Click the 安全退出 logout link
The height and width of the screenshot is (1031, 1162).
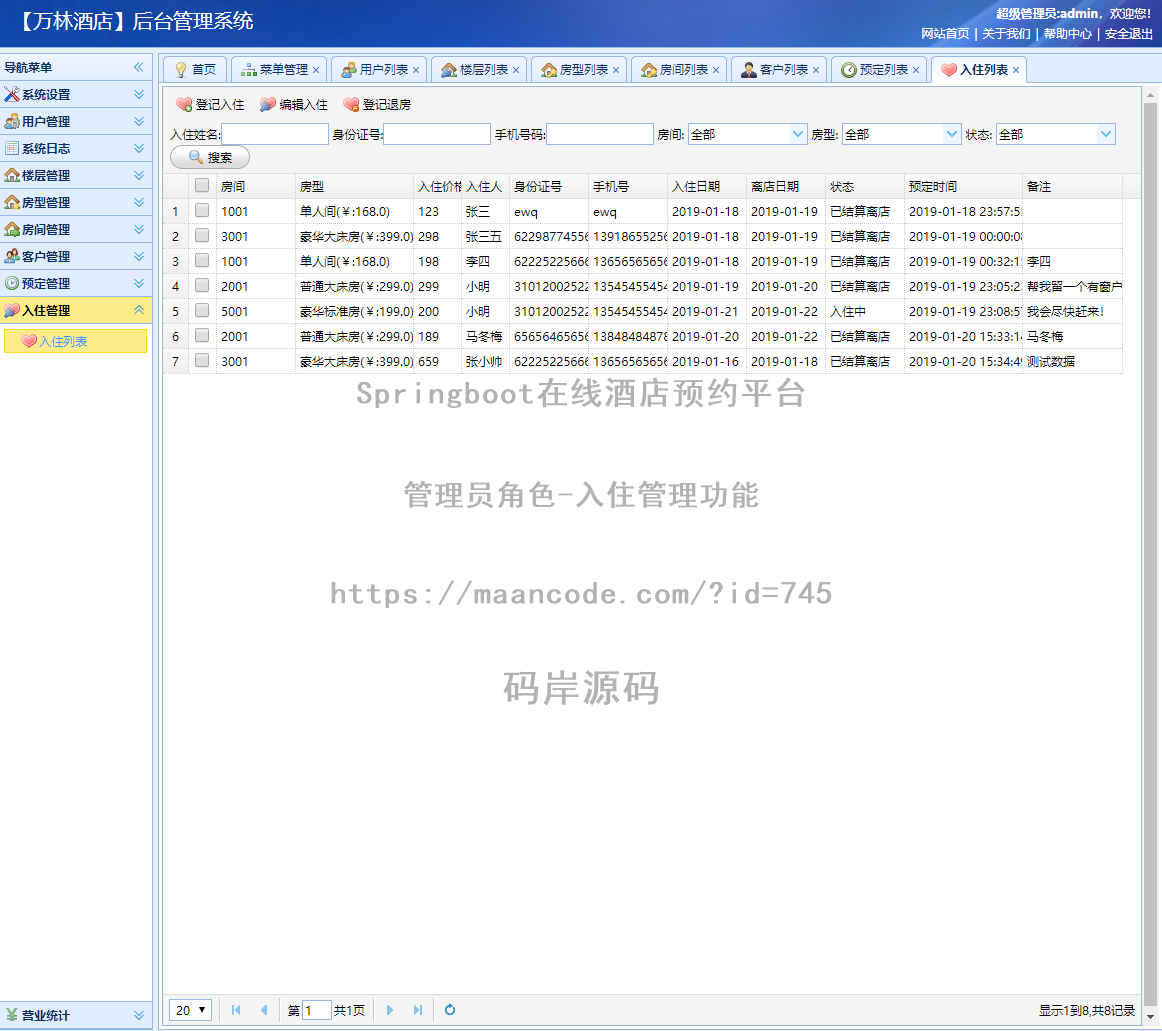[x=1129, y=34]
